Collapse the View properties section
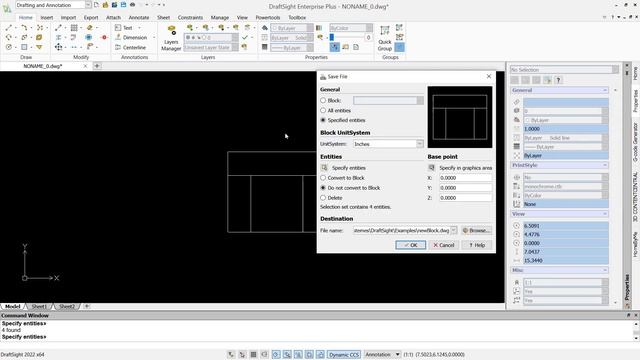This screenshot has width=640, height=360. (604, 214)
